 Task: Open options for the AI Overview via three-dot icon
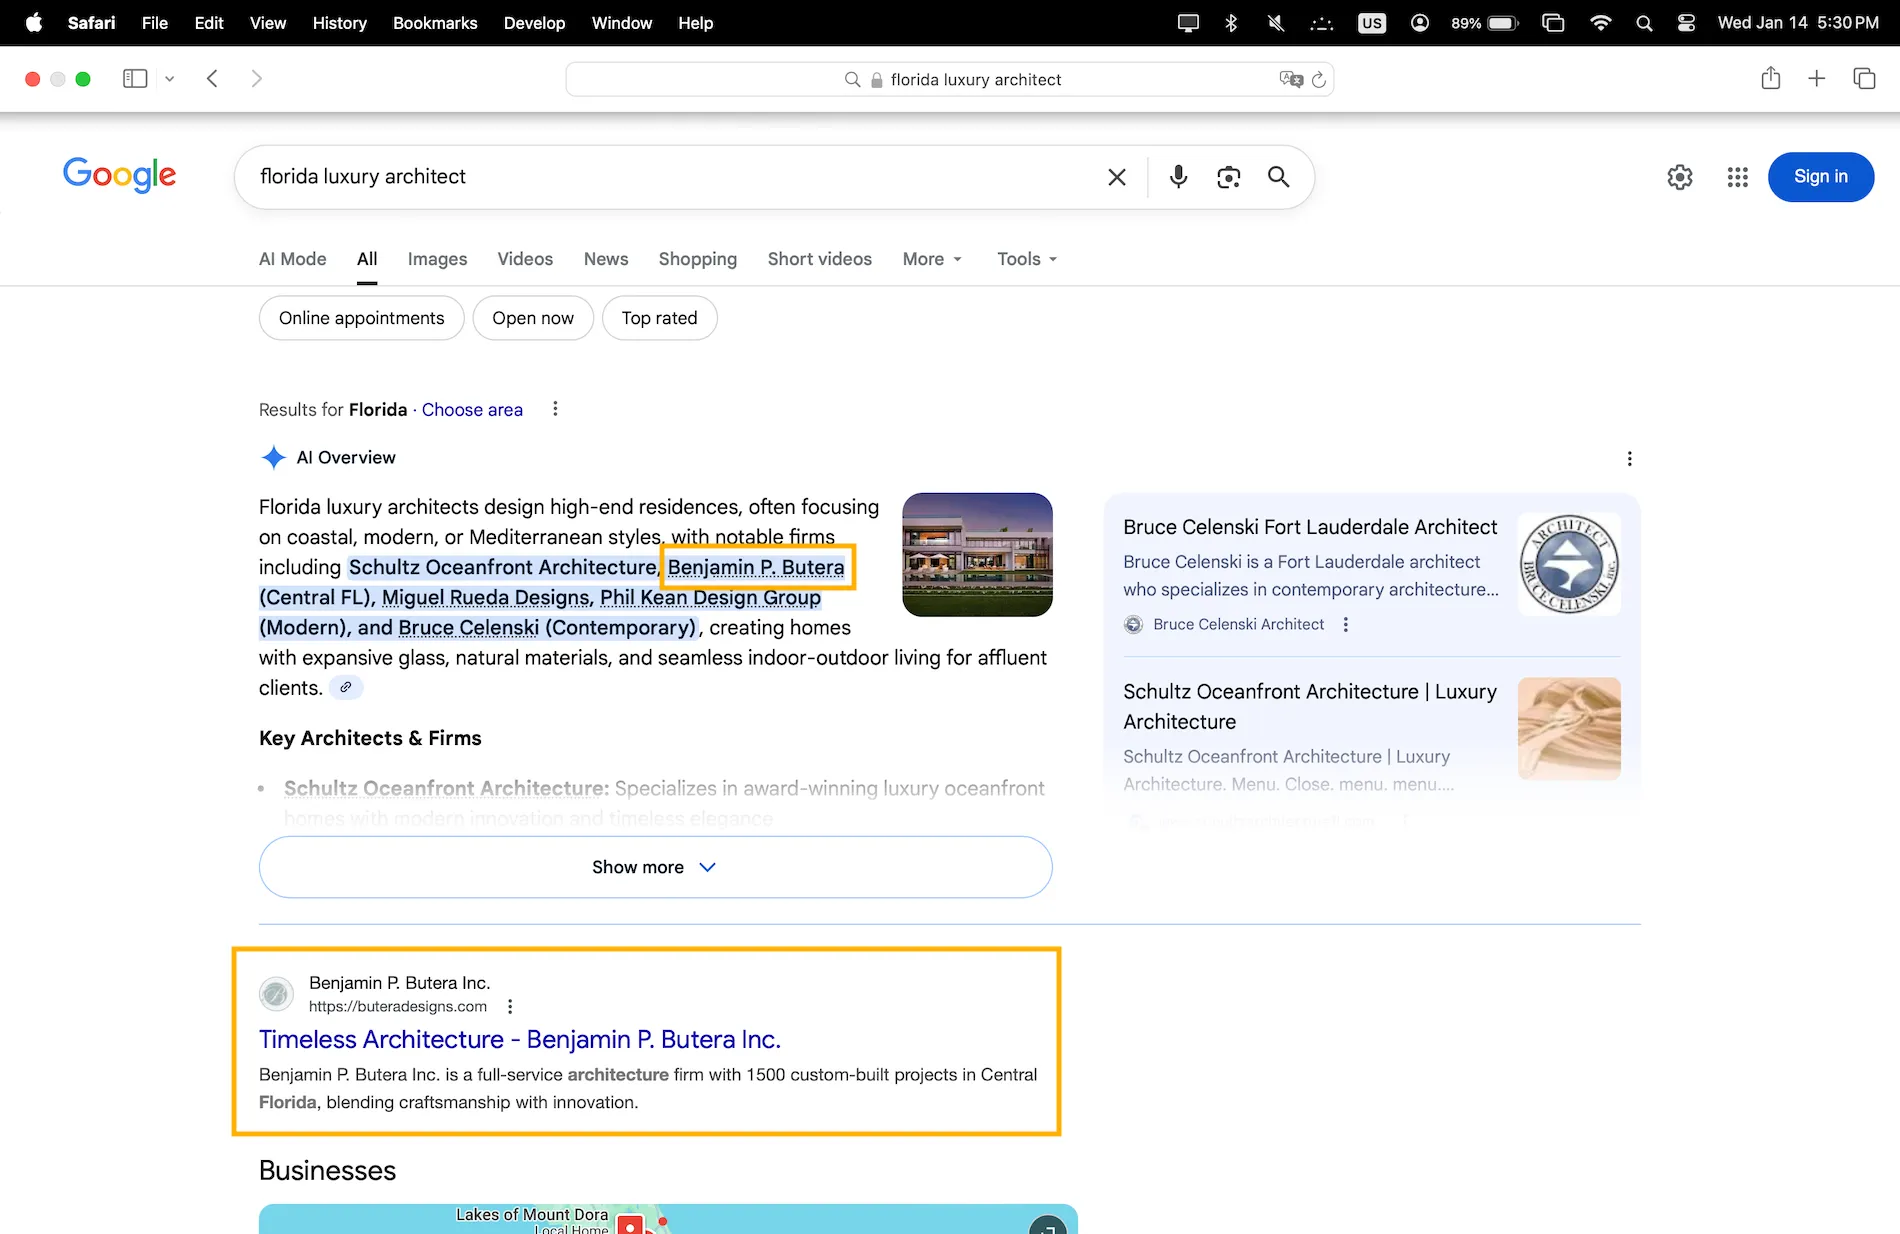coord(1629,458)
